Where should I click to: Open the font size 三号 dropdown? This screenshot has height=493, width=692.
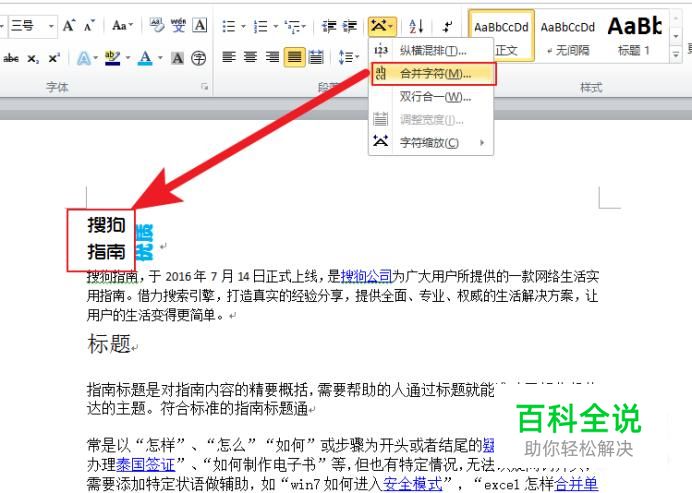pos(51,26)
